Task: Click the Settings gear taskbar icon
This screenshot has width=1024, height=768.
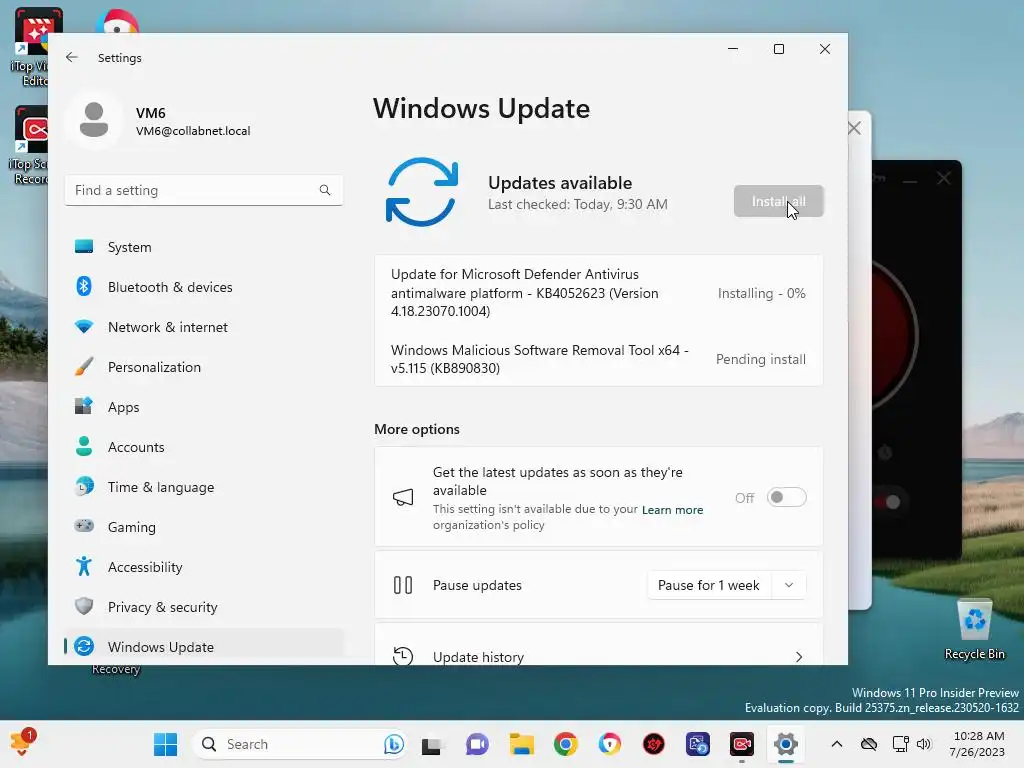Action: [x=786, y=744]
